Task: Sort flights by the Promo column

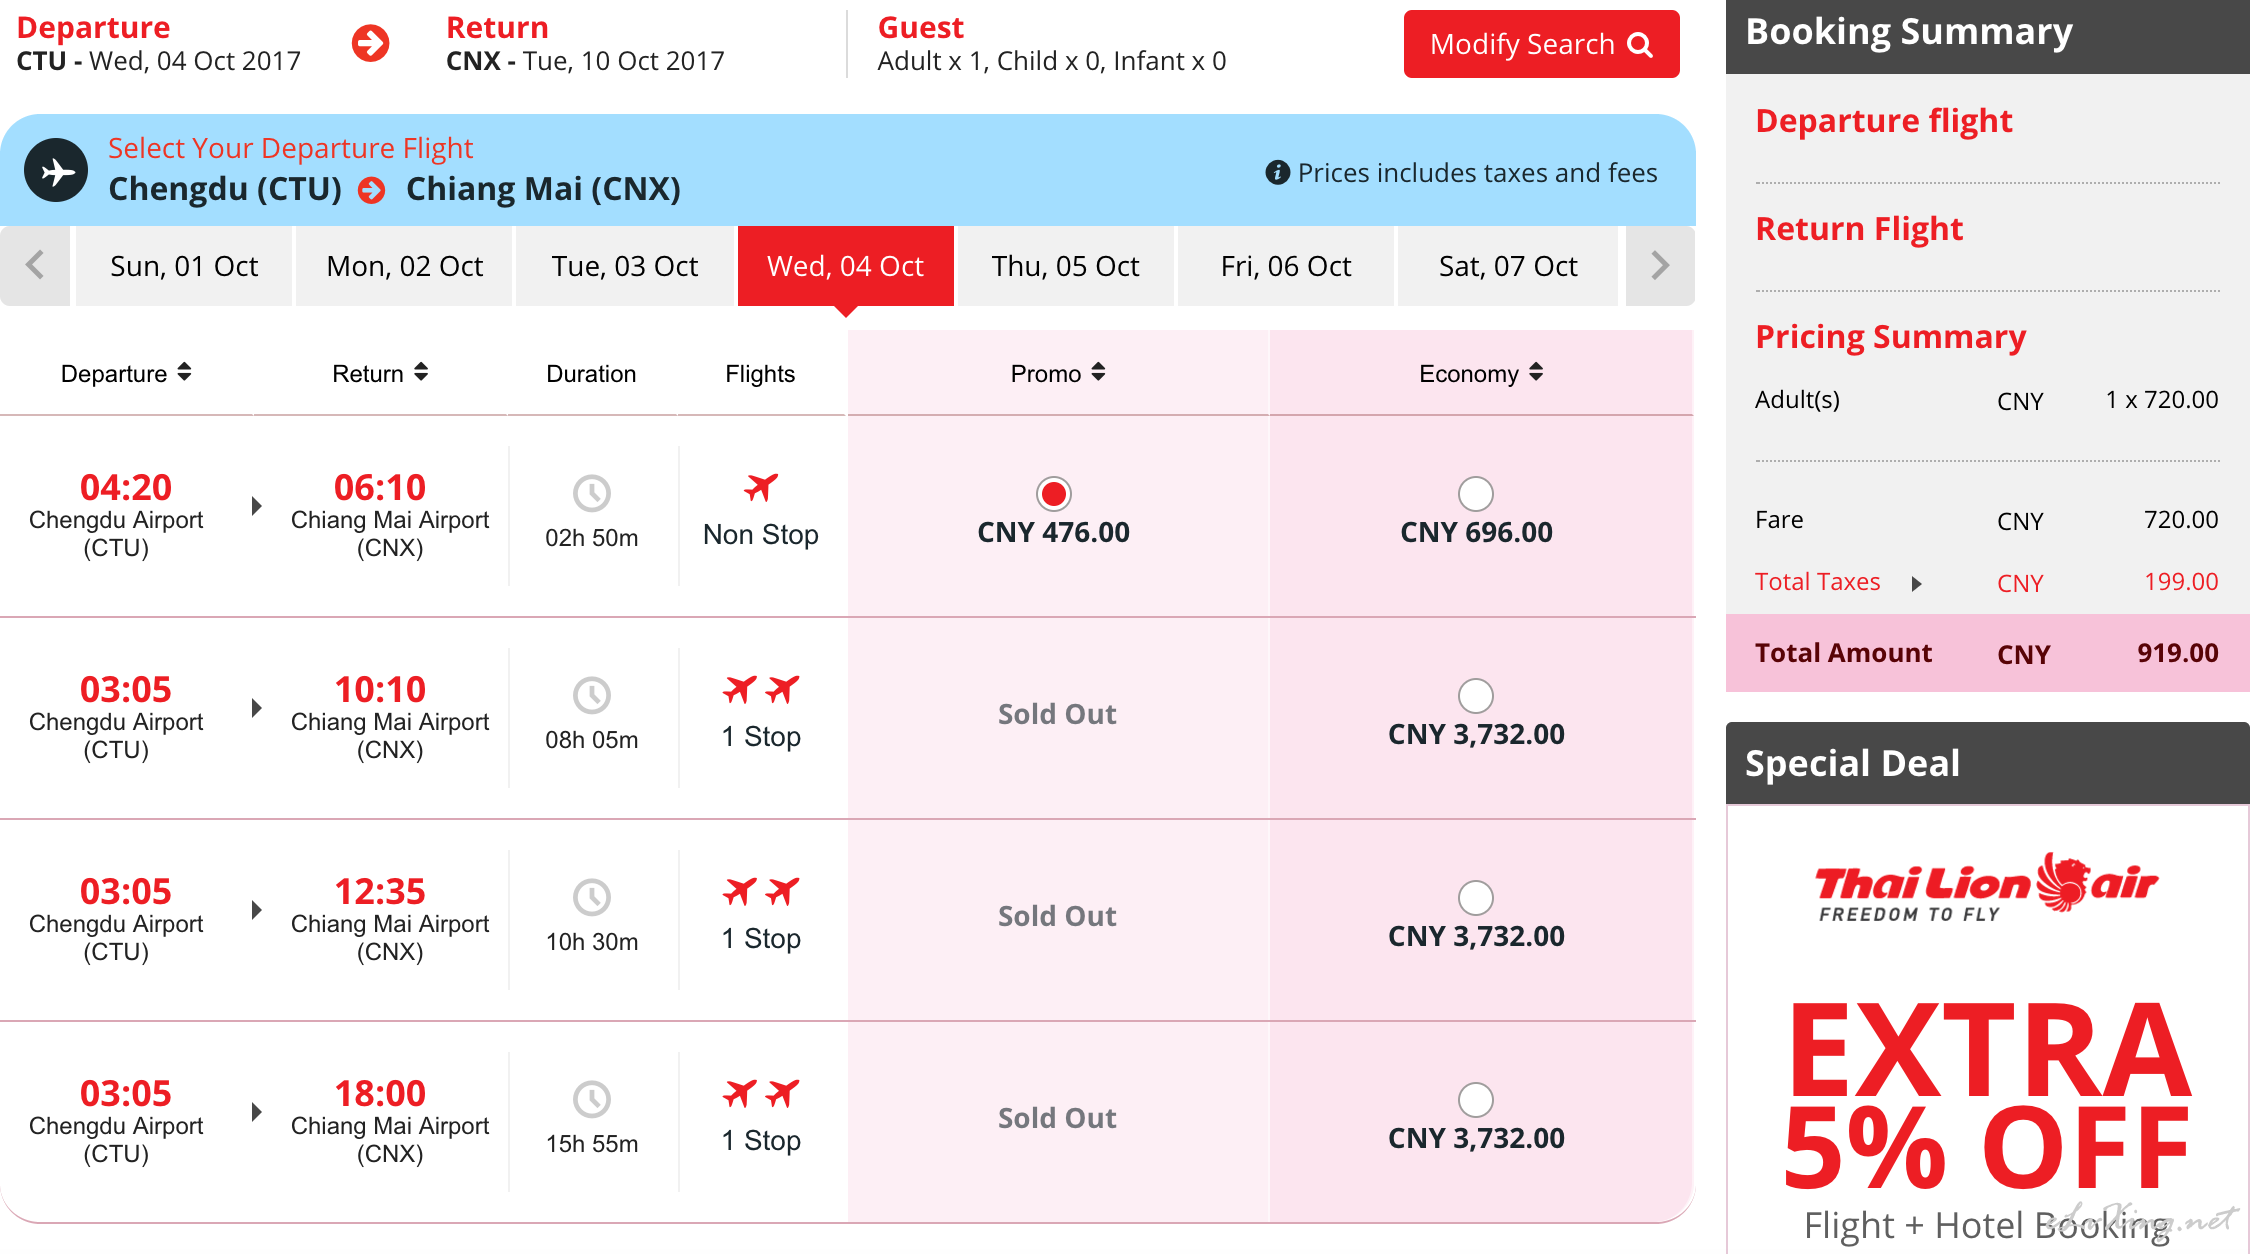Action: pyautogui.click(x=1058, y=373)
